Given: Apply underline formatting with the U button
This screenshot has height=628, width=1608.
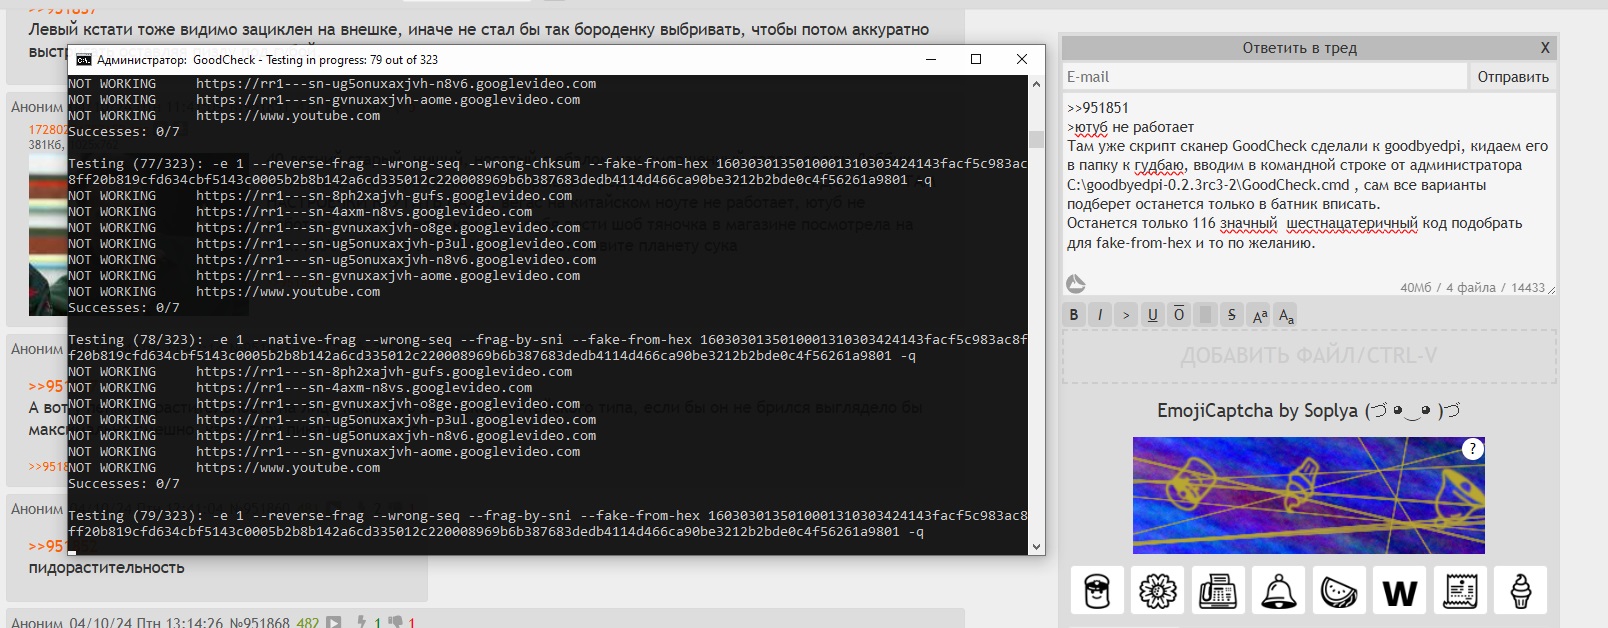Looking at the screenshot, I should pyautogui.click(x=1152, y=315).
